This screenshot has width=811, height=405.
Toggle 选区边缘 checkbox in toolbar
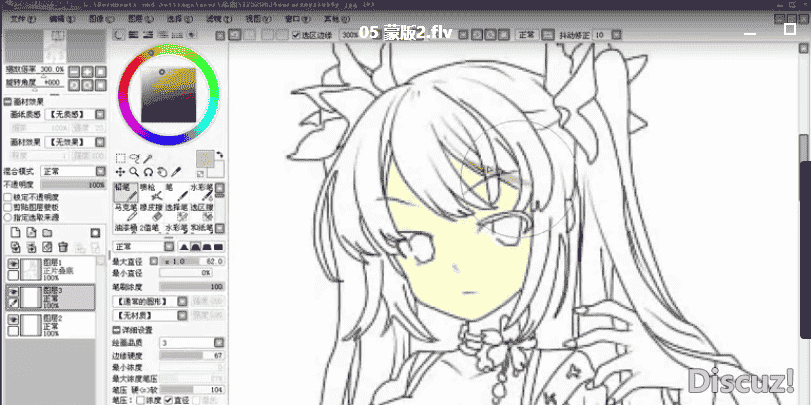pos(296,35)
